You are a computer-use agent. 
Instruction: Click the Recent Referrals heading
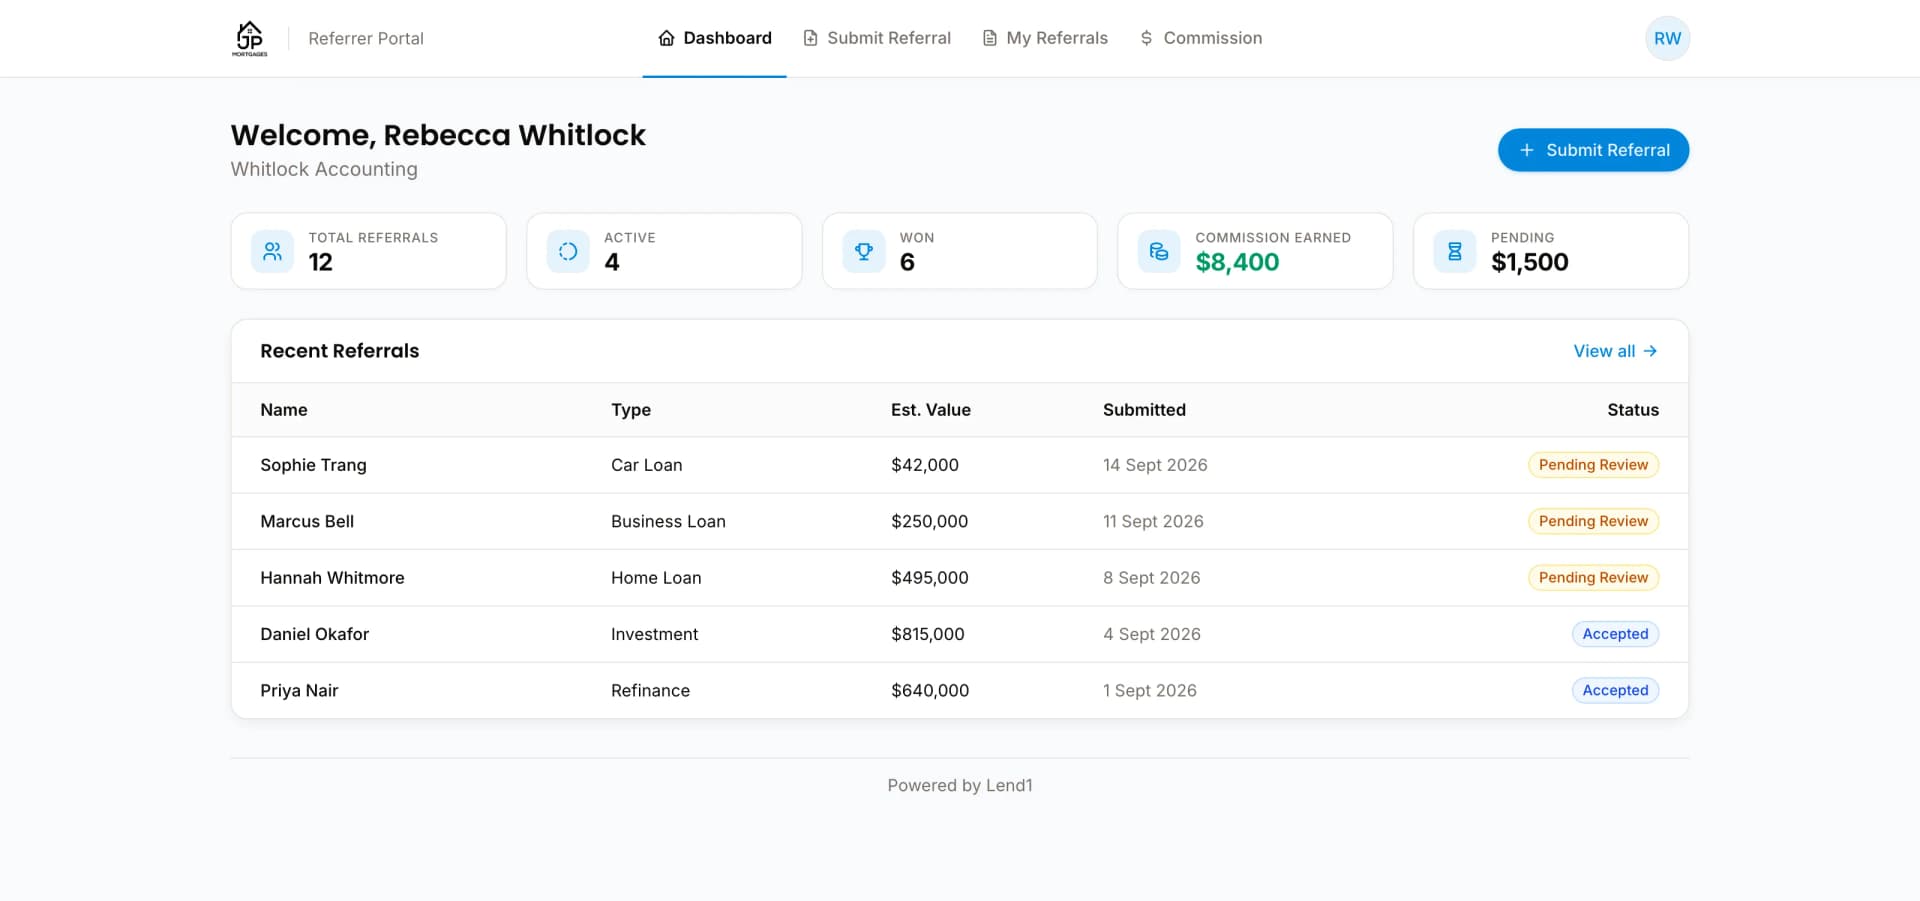pyautogui.click(x=339, y=351)
